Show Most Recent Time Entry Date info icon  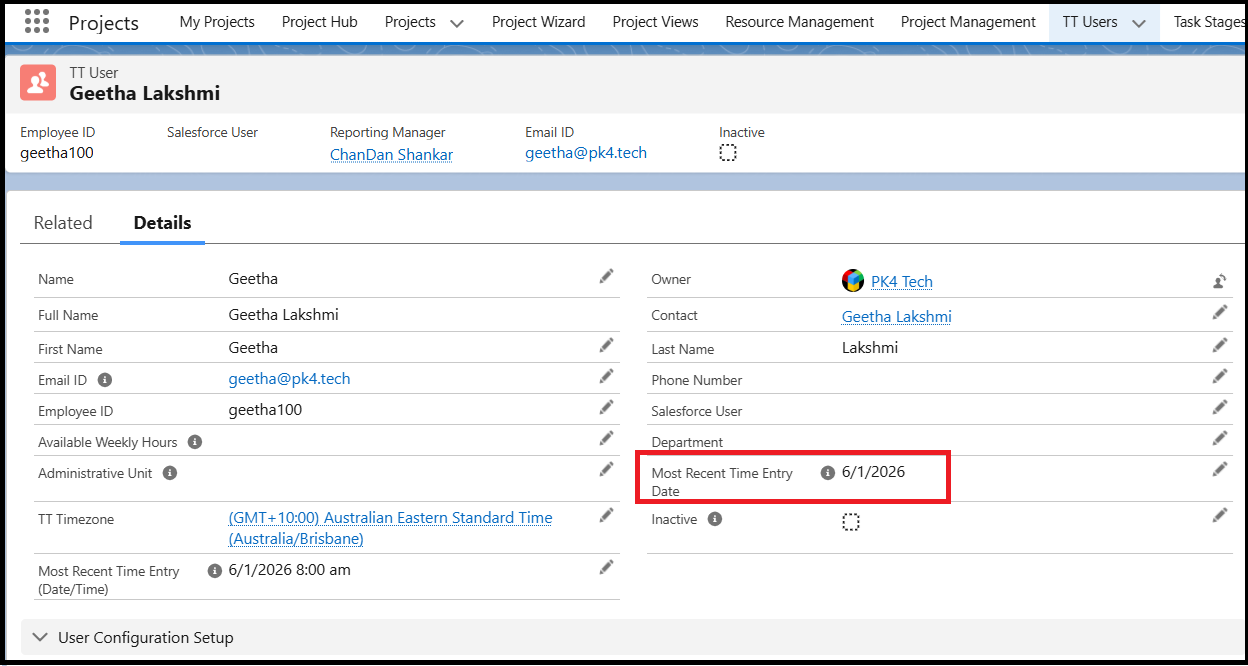pyautogui.click(x=827, y=473)
